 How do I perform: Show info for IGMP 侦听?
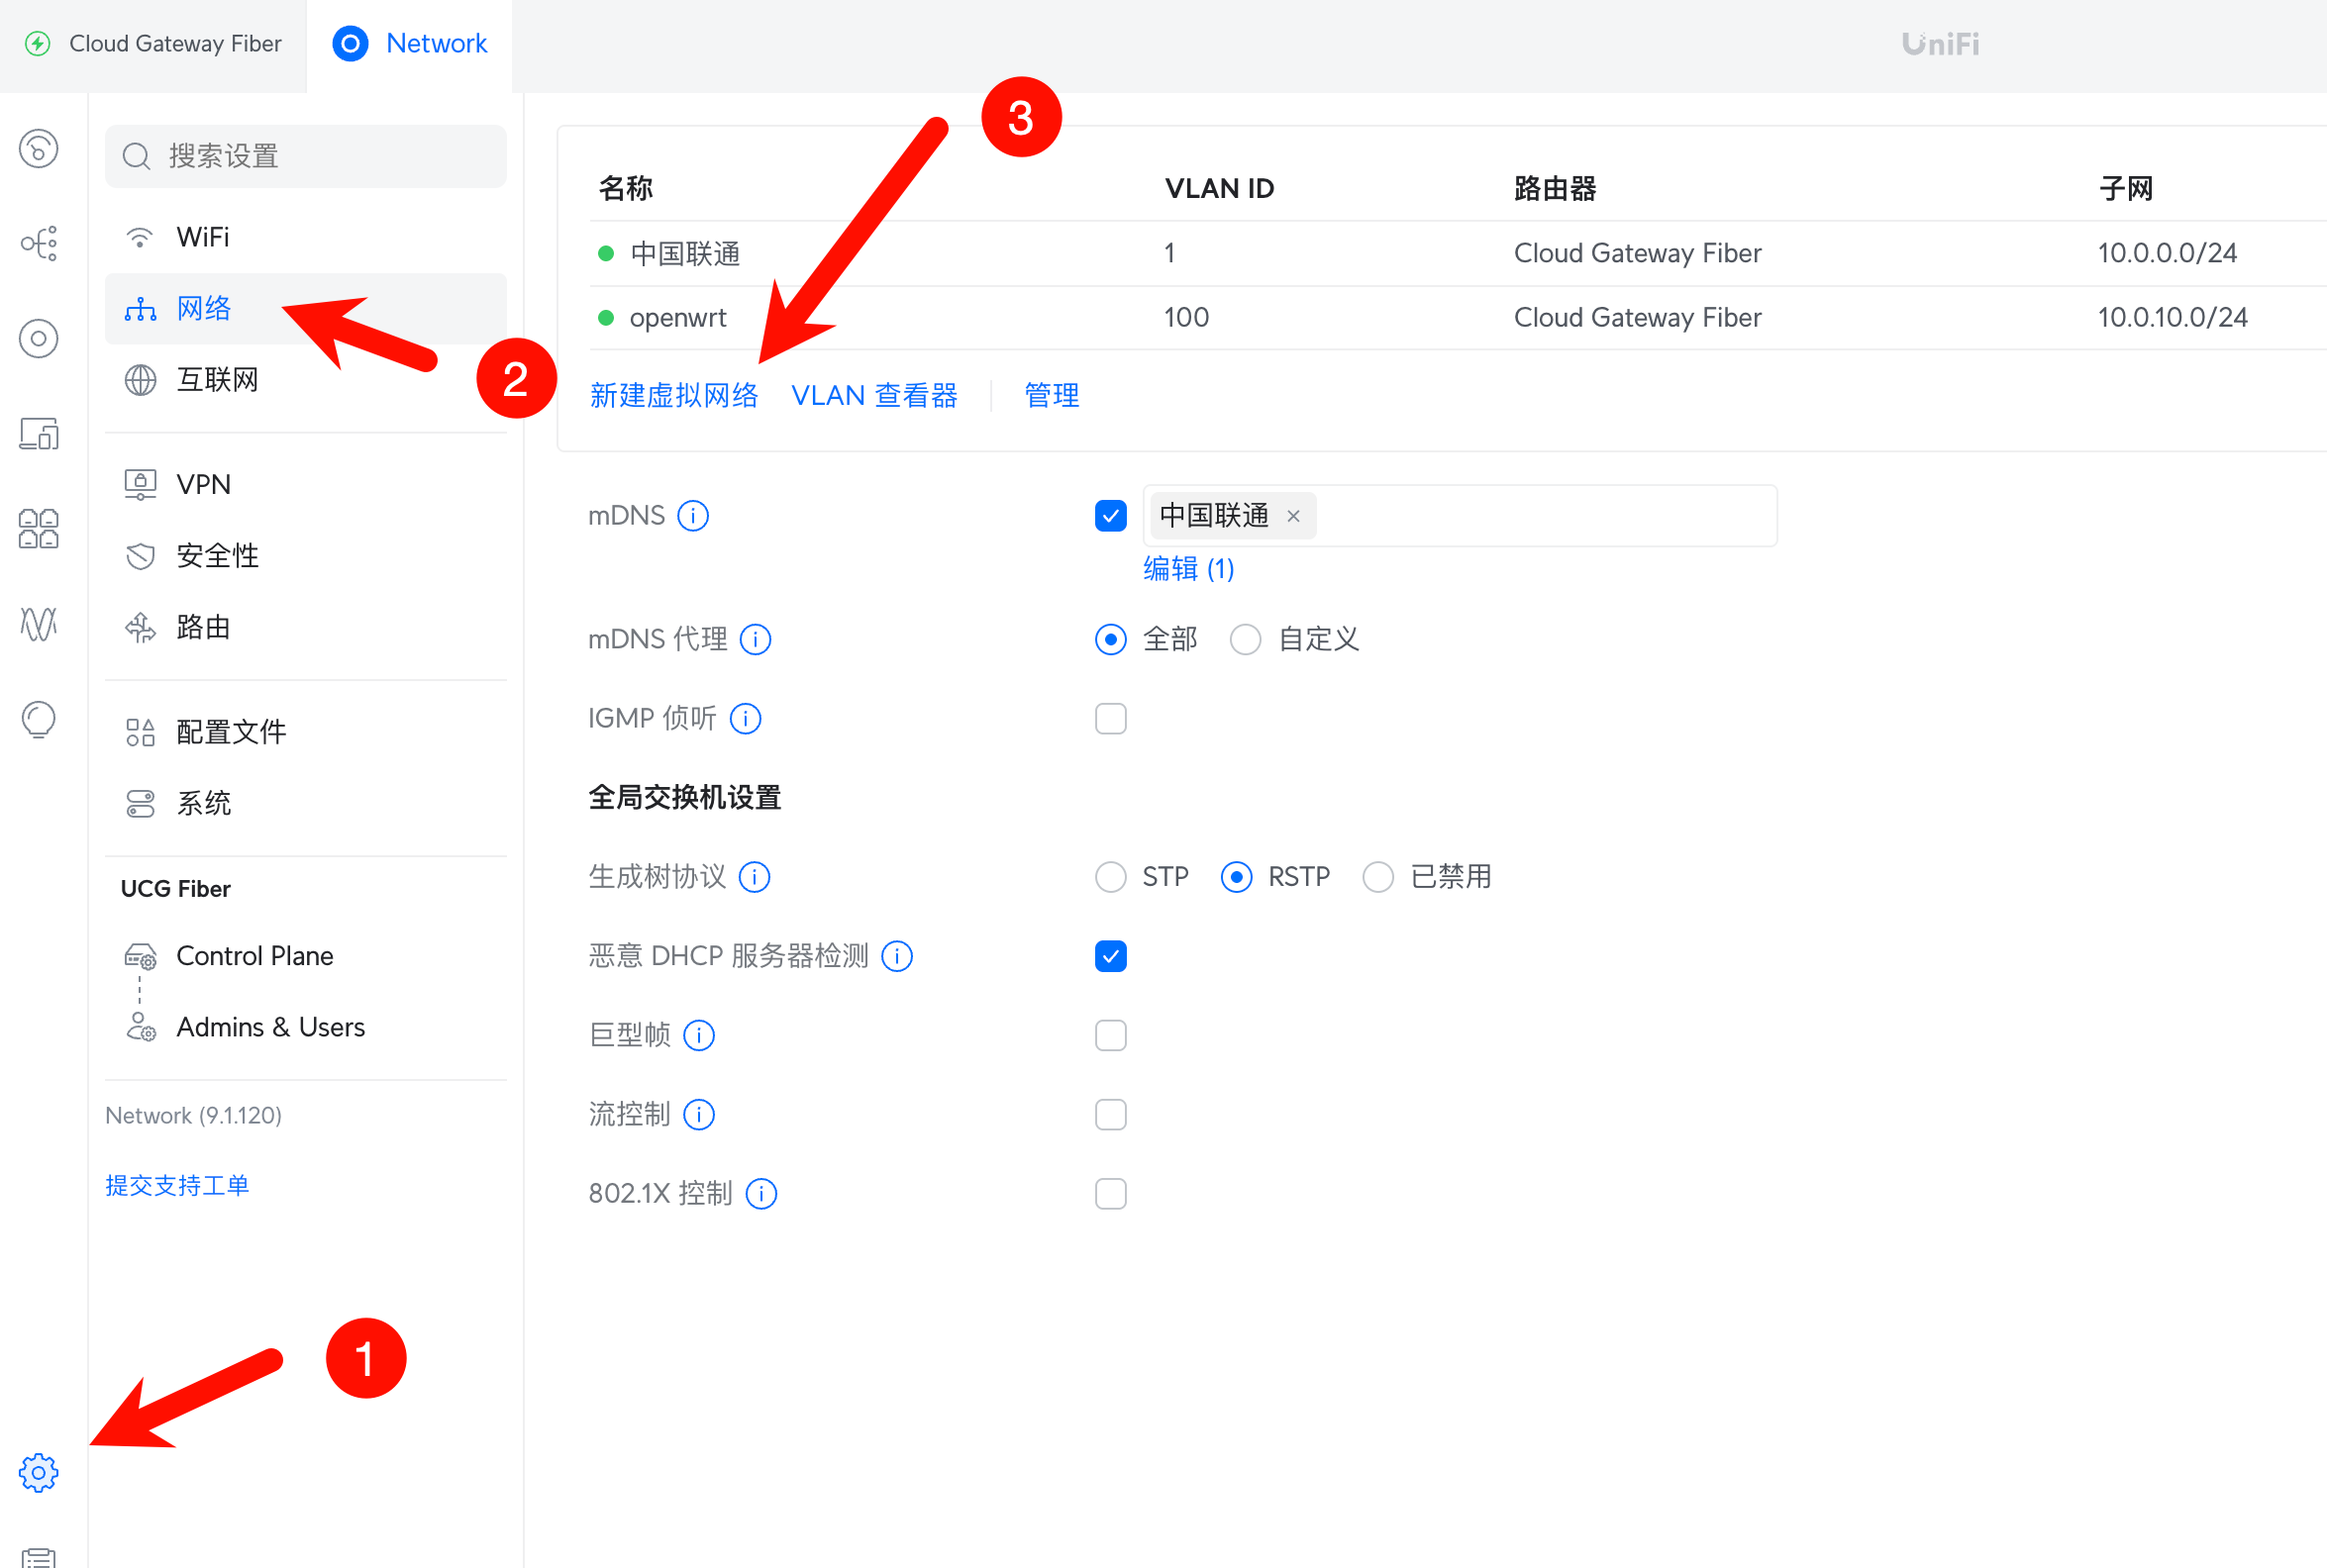tap(745, 719)
